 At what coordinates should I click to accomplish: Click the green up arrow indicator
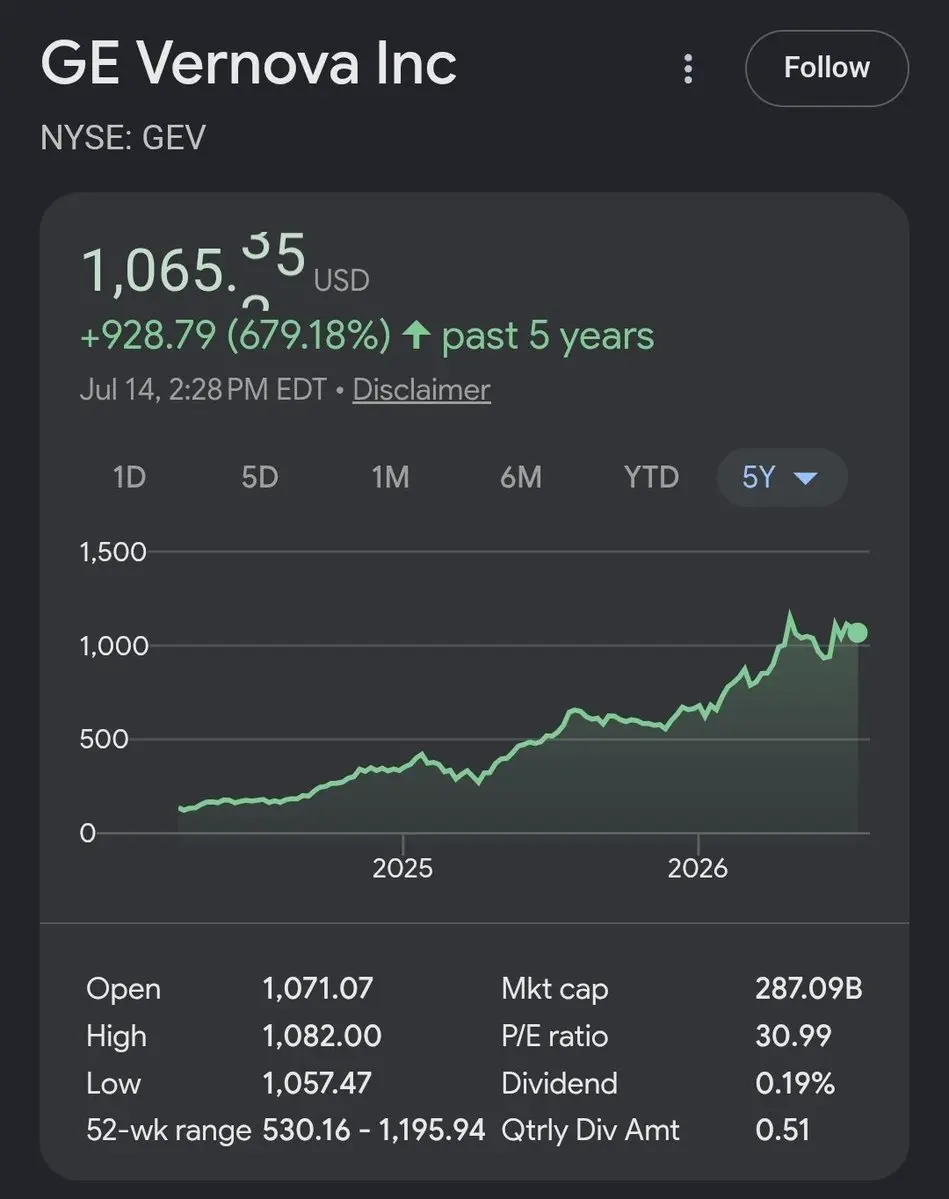[416, 335]
